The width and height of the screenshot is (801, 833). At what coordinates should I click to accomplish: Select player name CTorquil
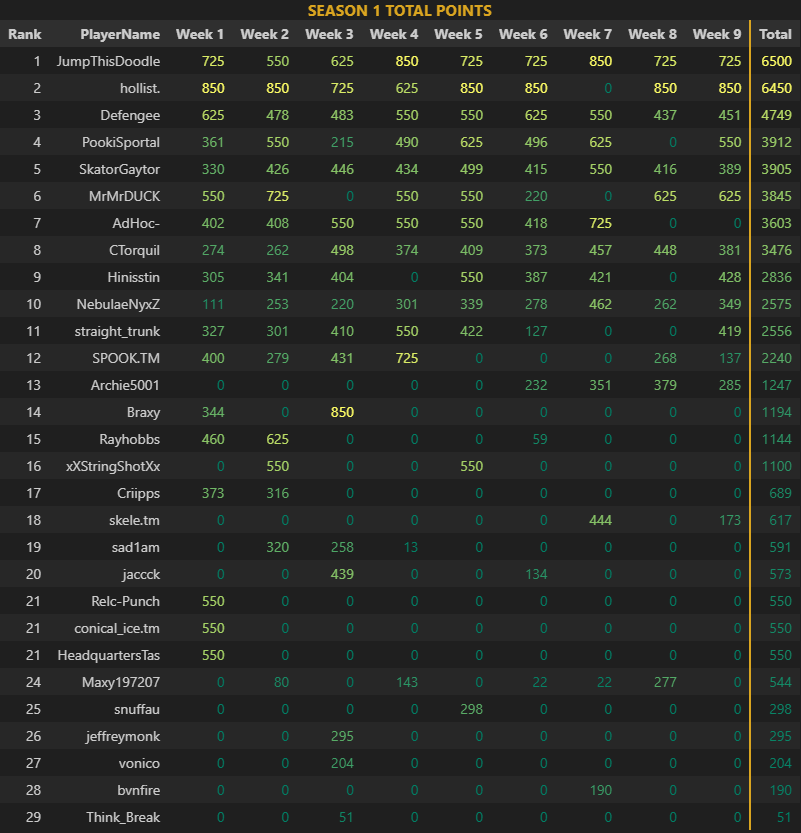click(134, 250)
